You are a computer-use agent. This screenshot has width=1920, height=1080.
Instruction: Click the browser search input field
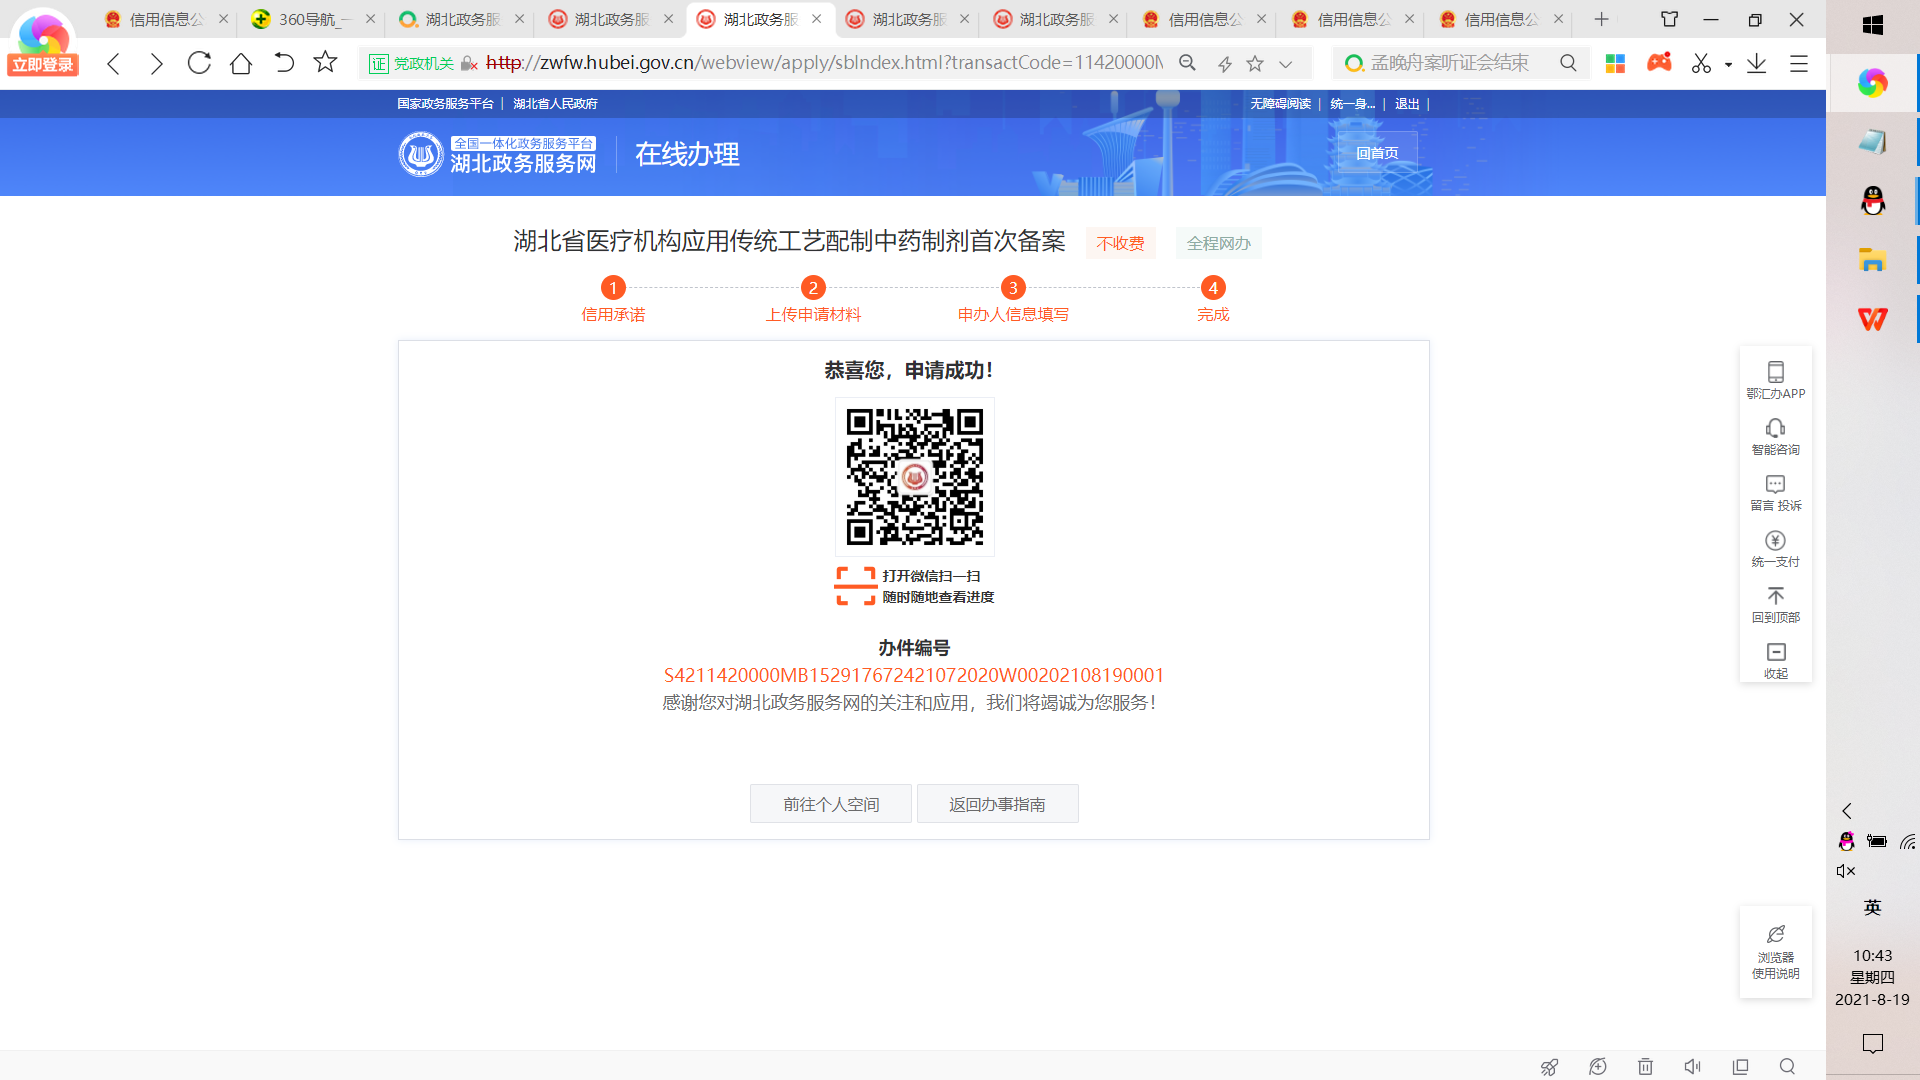(x=1450, y=63)
